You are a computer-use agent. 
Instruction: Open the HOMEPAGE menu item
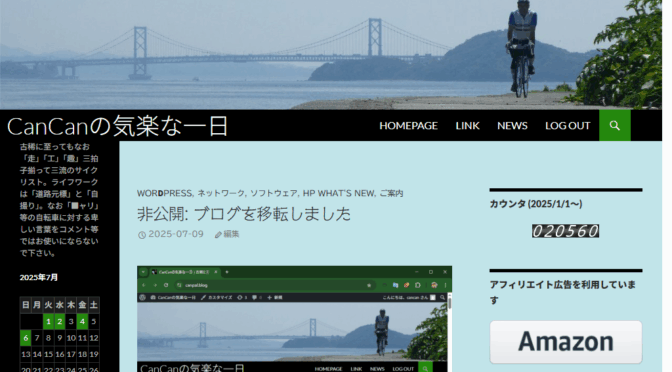point(408,126)
